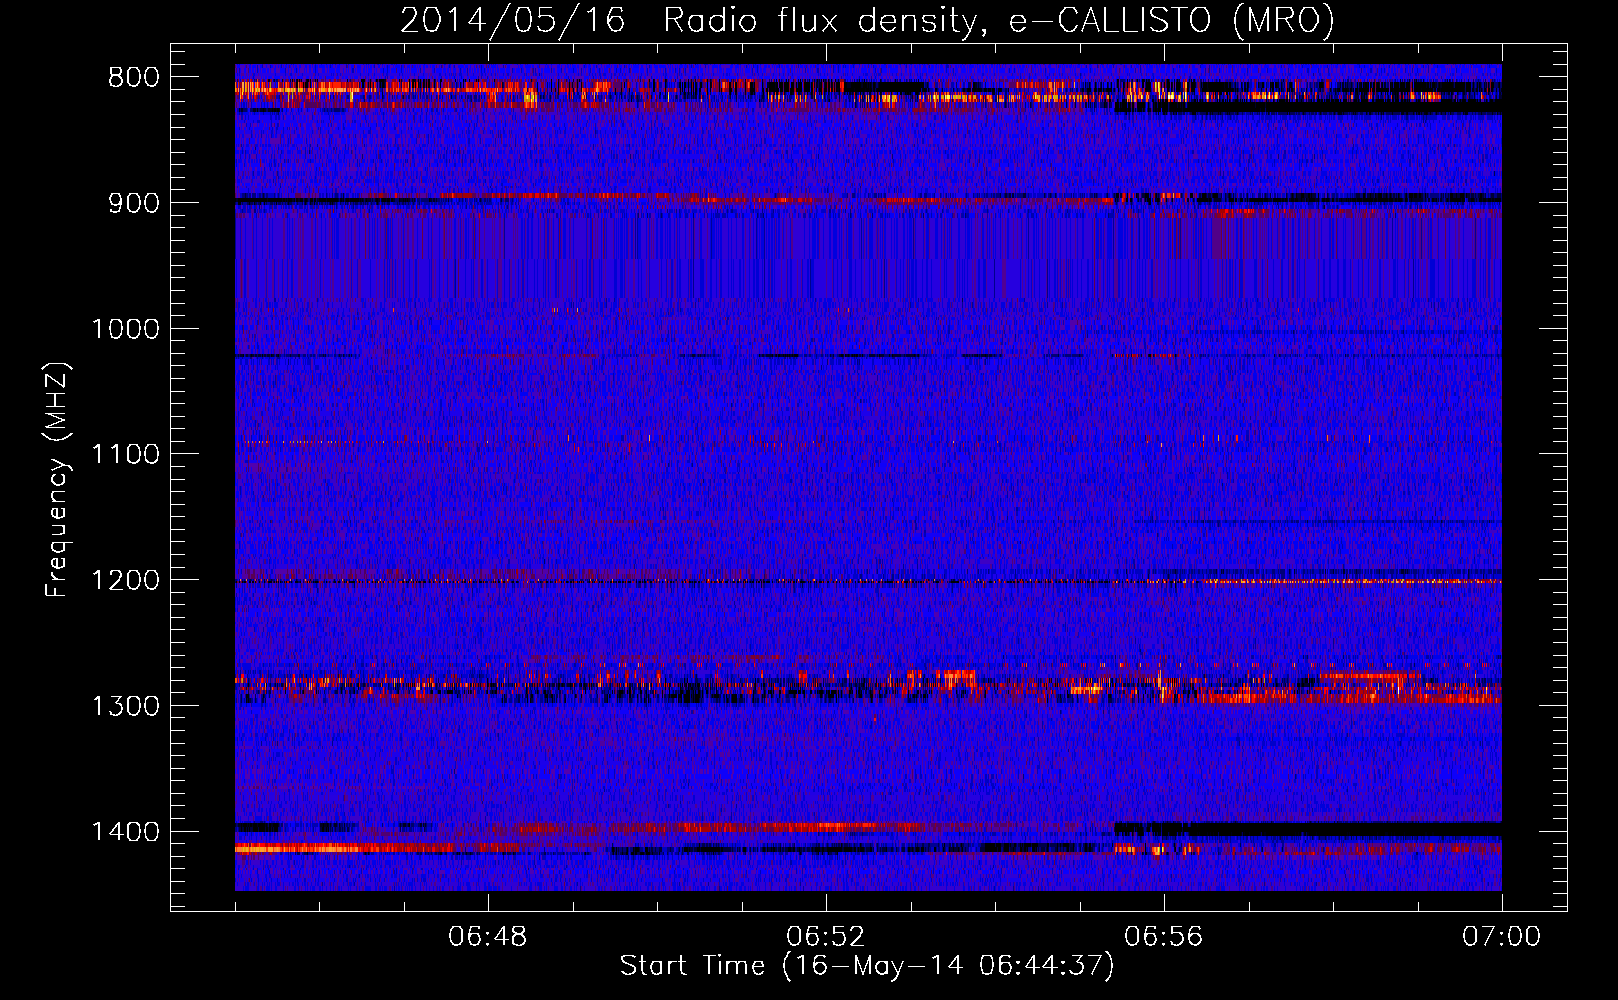Click the 900 frequency tick label
Screen dimensions: 1618x1000
pos(134,203)
